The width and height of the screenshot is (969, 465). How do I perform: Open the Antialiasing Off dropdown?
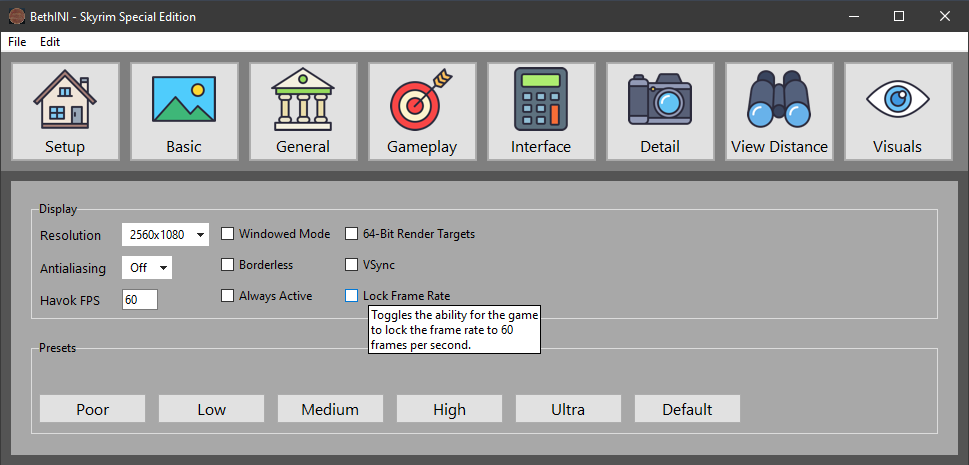coord(147,268)
